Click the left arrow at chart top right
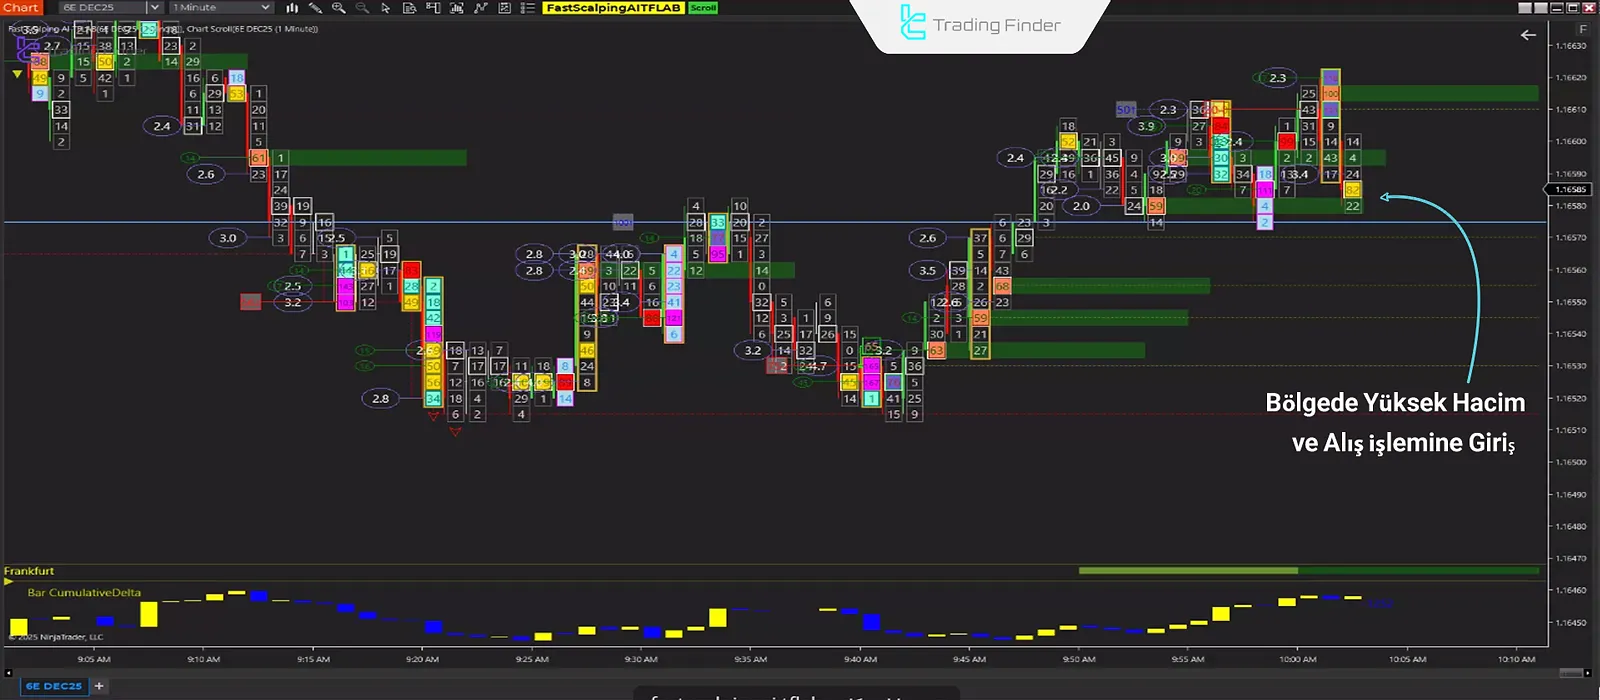 (1528, 35)
